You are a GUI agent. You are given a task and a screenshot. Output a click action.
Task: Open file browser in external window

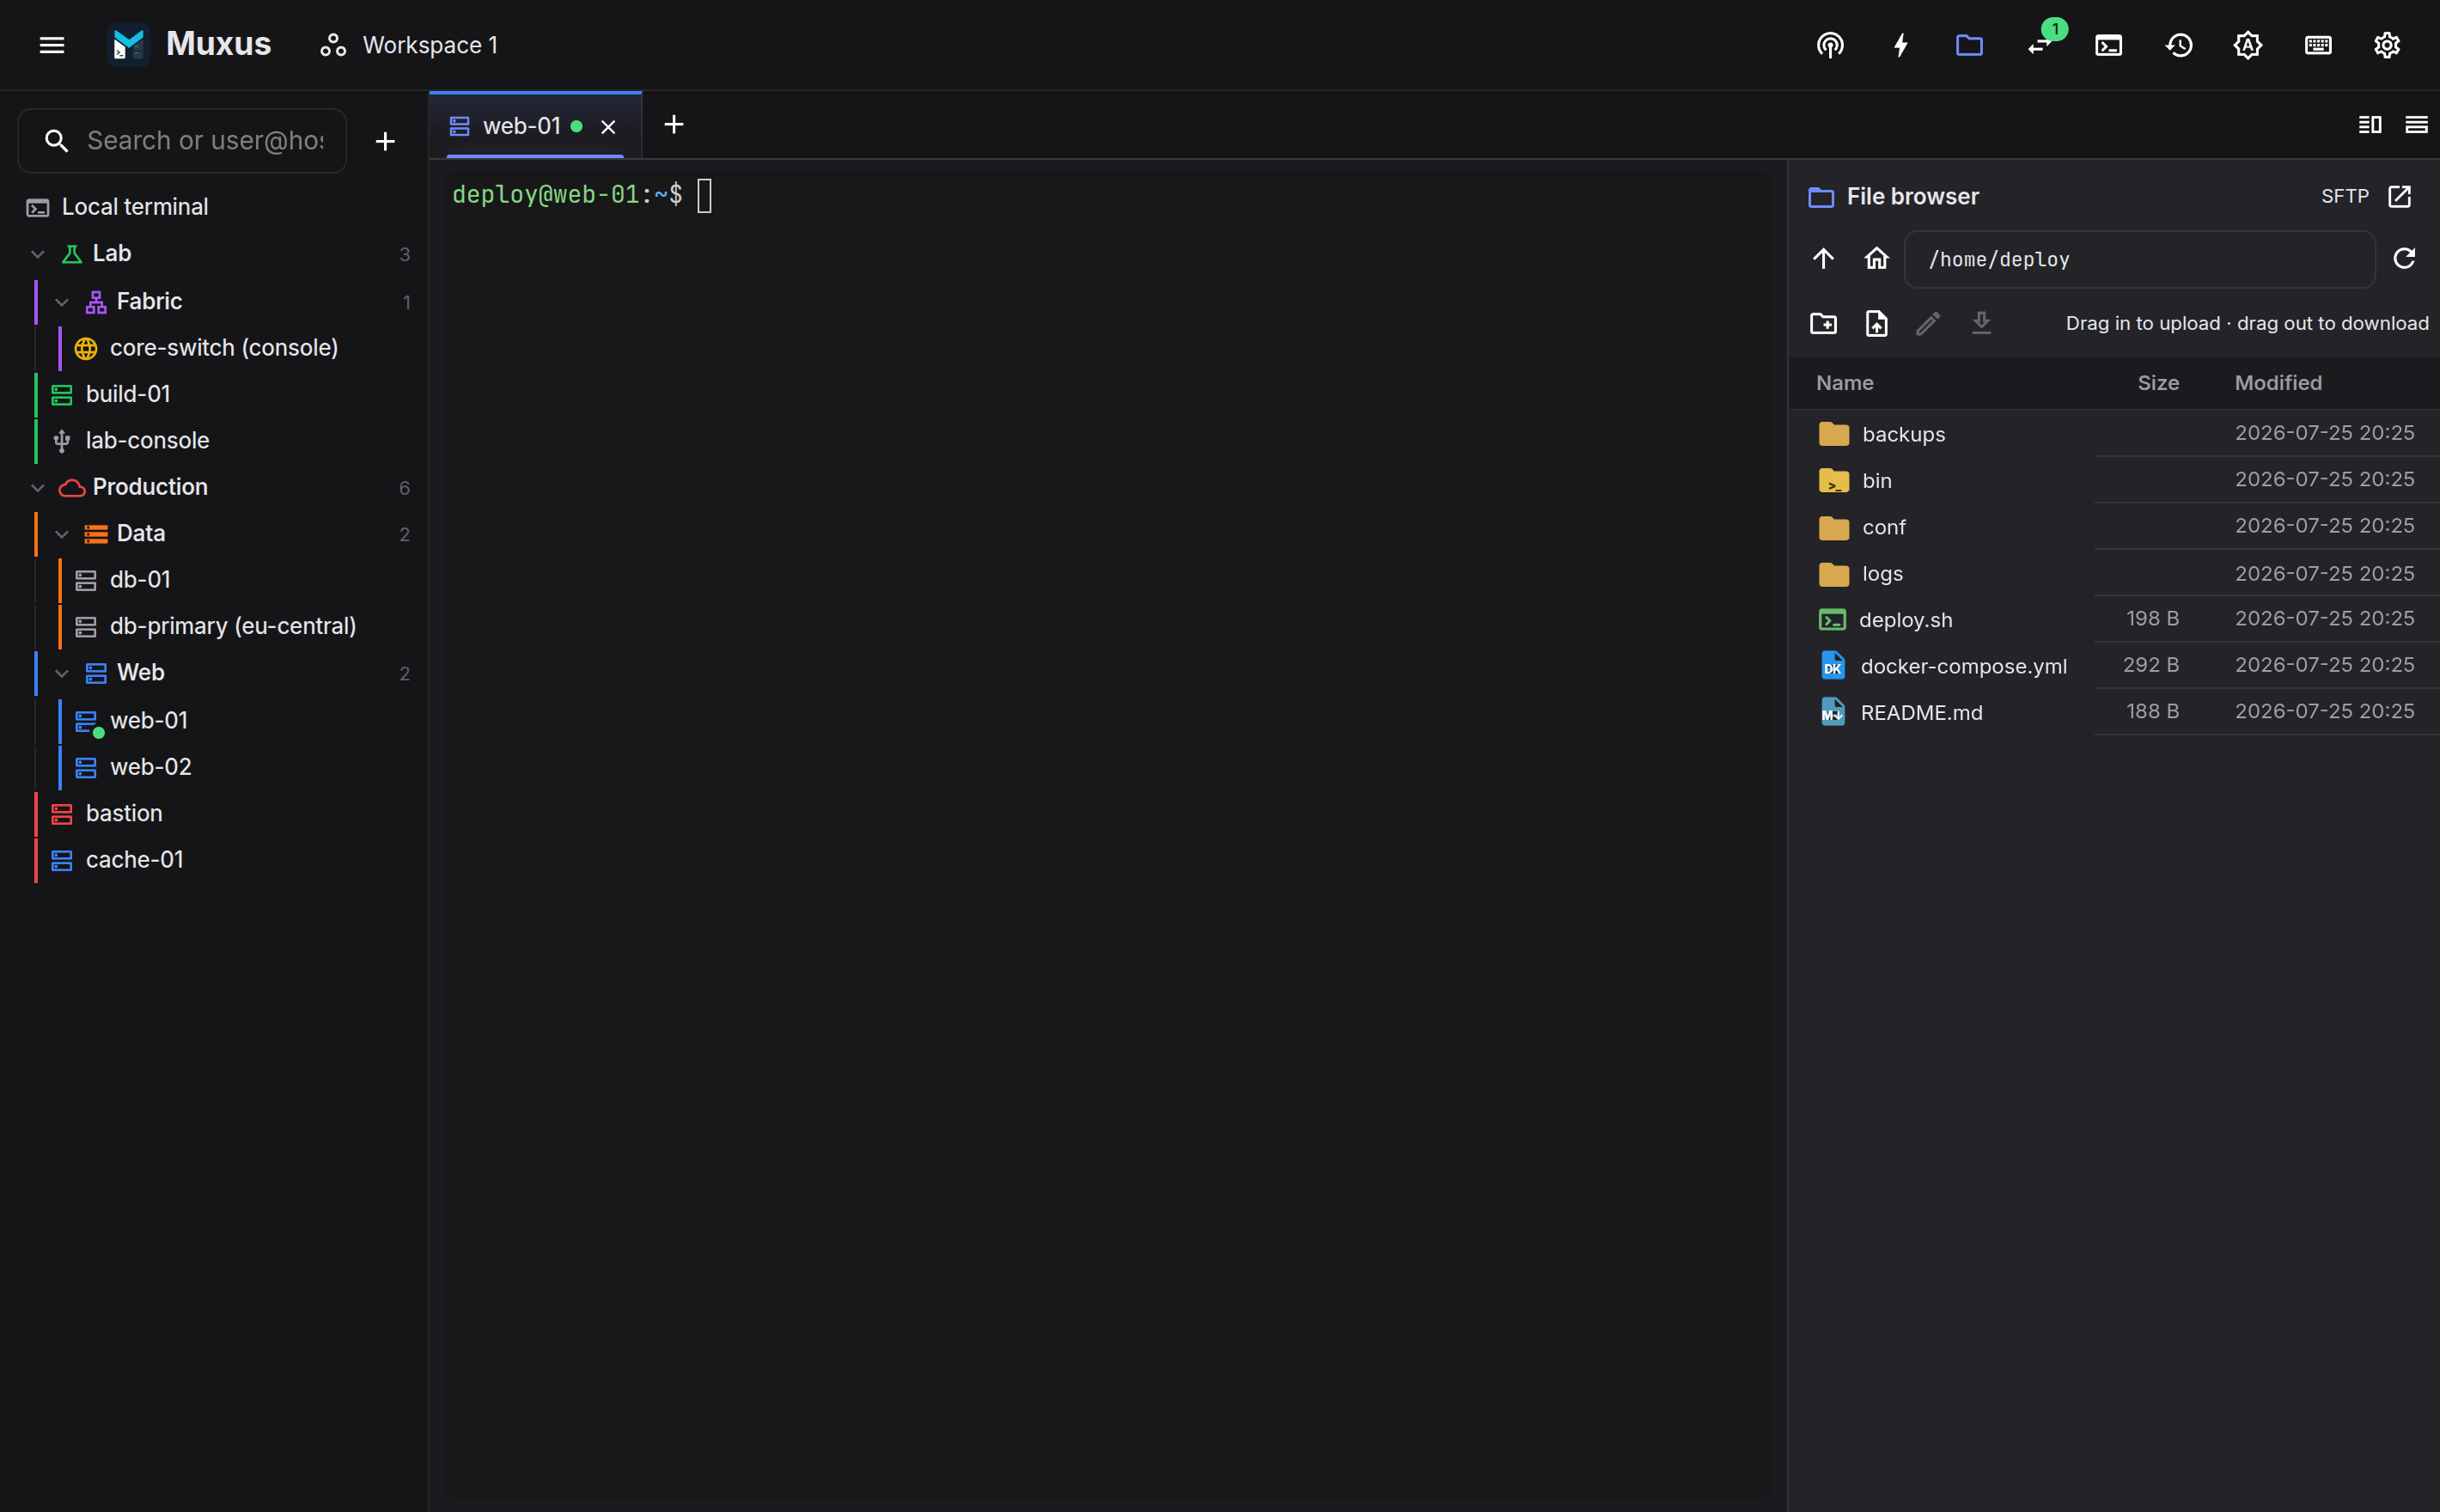tap(2399, 196)
